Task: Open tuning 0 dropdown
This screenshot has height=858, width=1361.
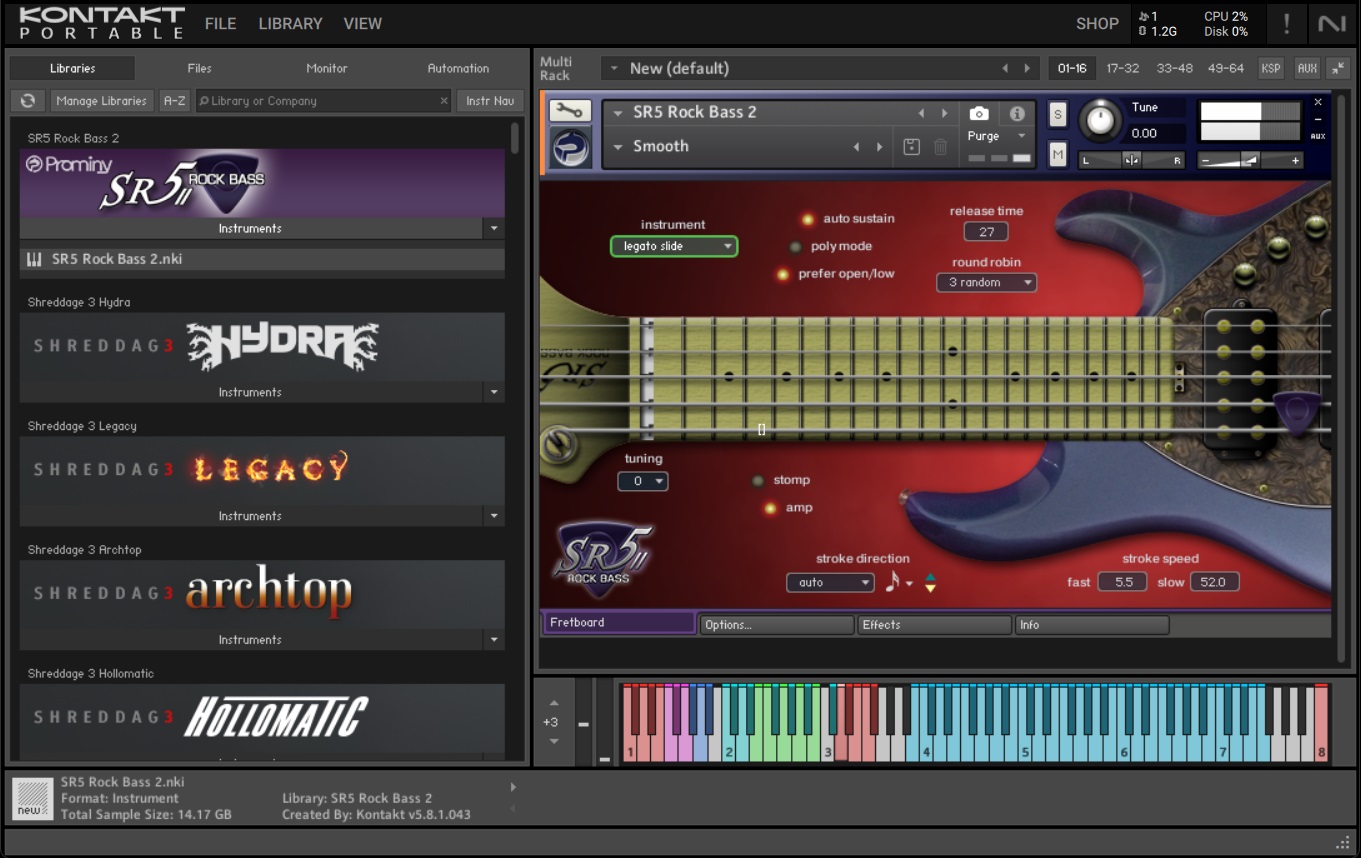Action: click(x=643, y=481)
